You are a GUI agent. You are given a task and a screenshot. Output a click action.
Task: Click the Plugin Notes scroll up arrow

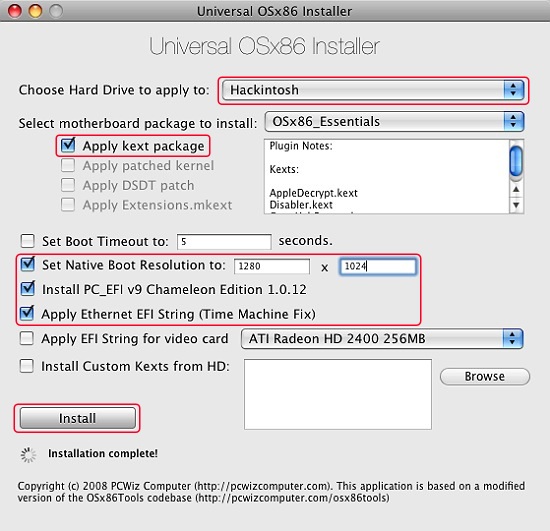516,189
